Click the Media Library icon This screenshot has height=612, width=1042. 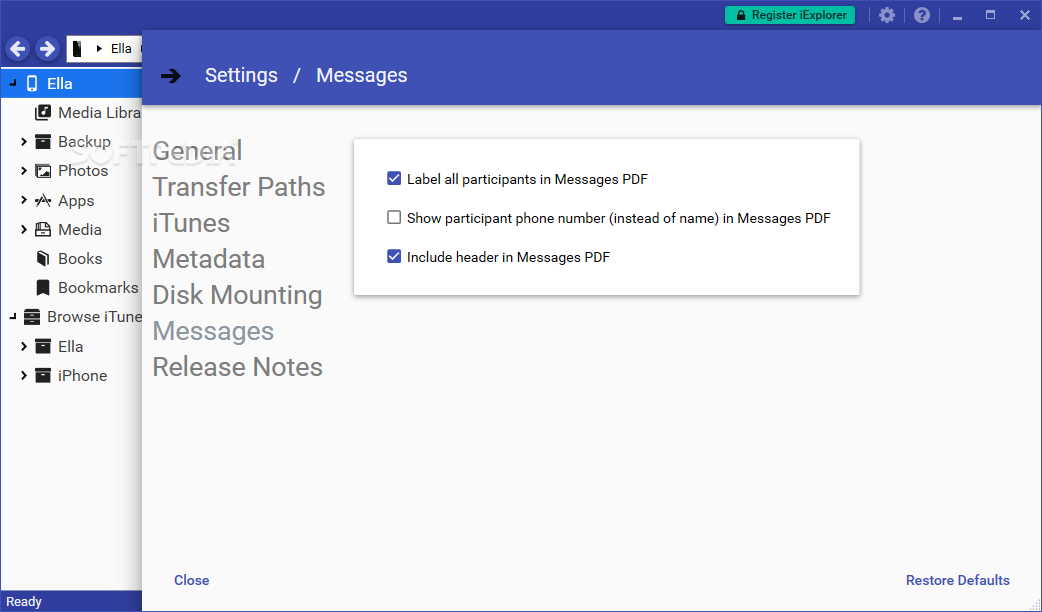pos(43,112)
